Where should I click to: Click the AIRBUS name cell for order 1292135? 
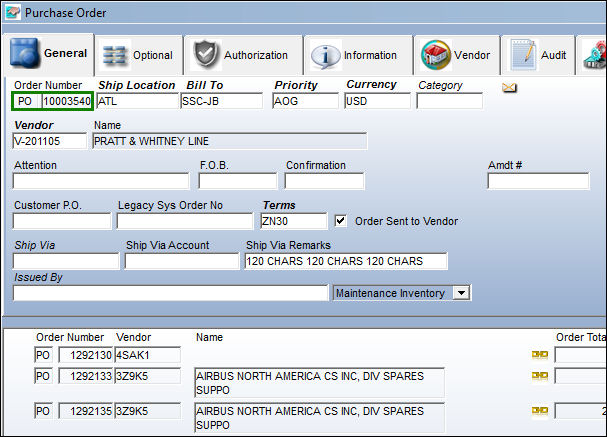319,418
